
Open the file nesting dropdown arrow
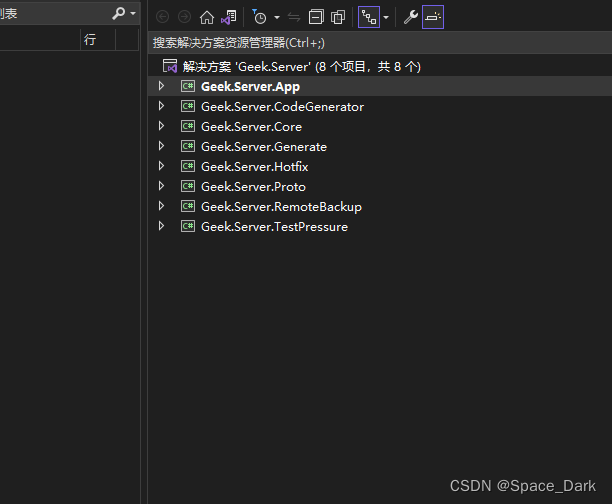coord(386,18)
